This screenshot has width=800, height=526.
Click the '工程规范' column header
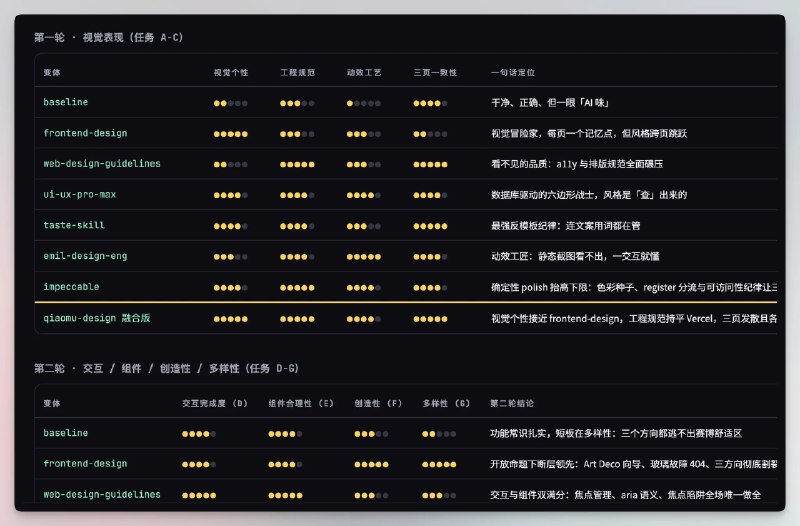pyautogui.click(x=297, y=72)
